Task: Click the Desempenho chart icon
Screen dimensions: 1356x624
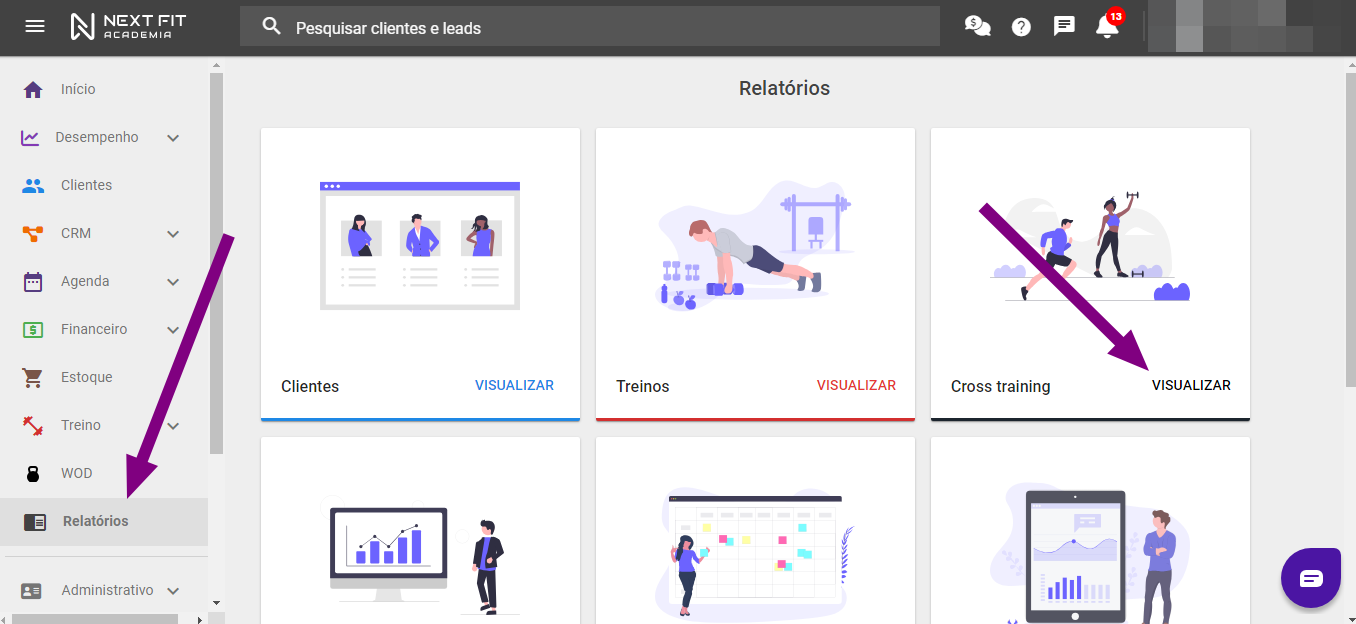Action: pos(30,137)
